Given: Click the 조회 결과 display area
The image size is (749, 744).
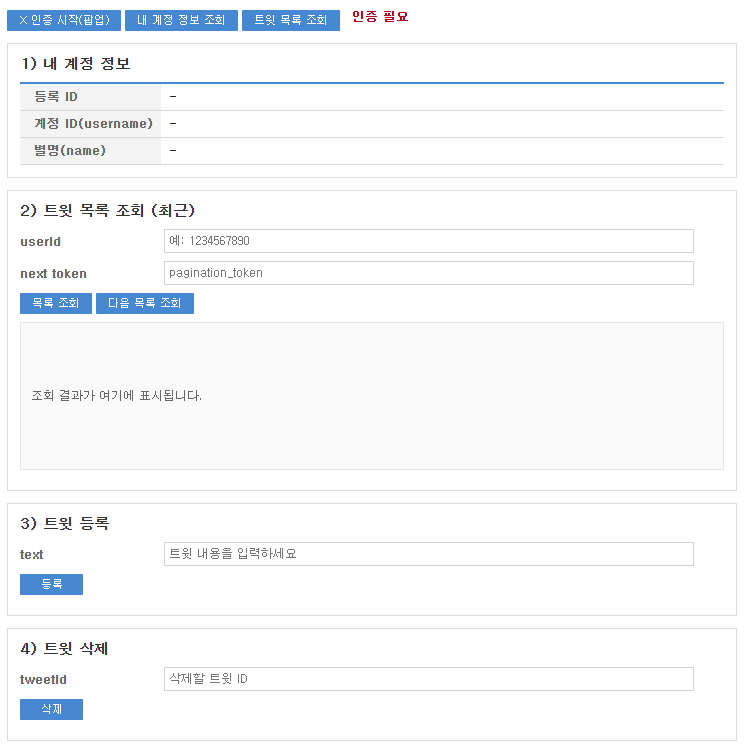Looking at the screenshot, I should point(371,396).
